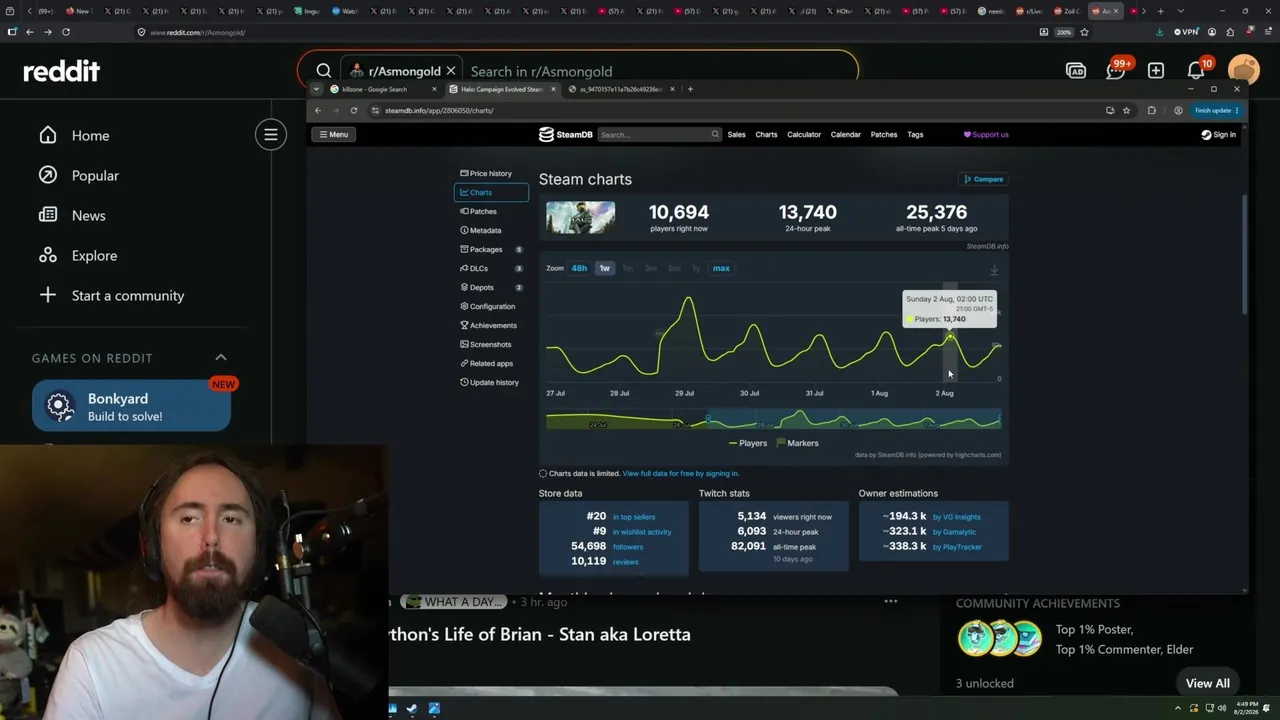Toggle the Players series in chart legend
1280x720 pixels.
(x=748, y=443)
